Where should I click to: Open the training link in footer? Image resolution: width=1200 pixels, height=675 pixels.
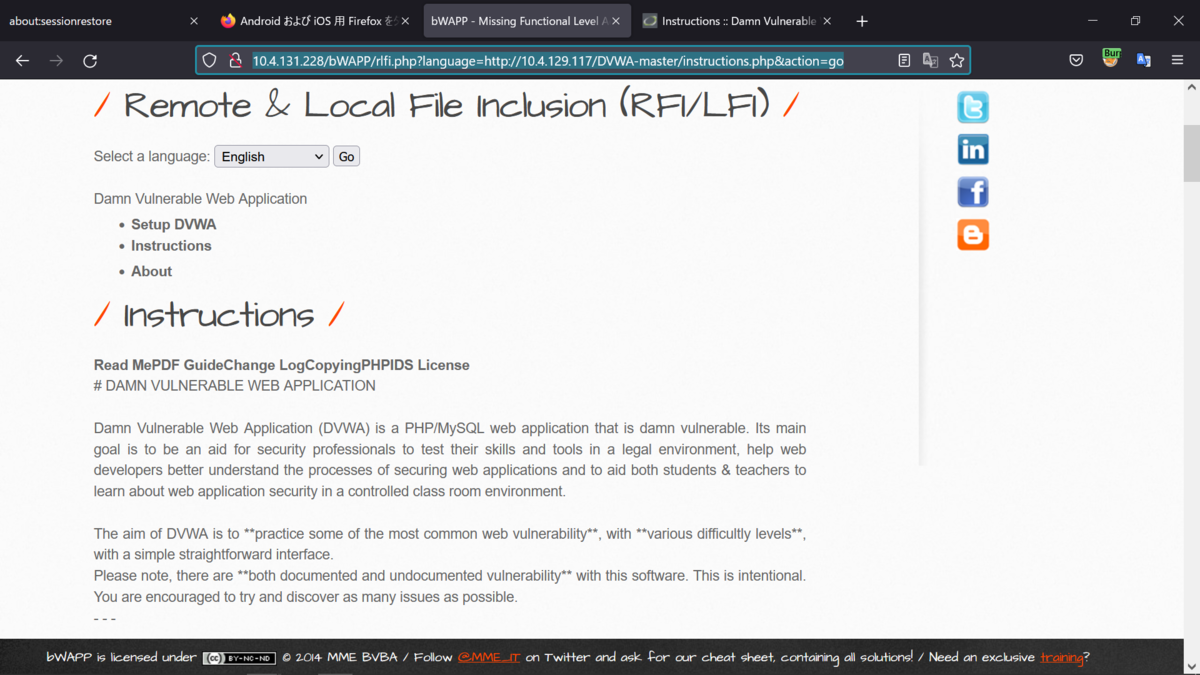[x=1061, y=657]
